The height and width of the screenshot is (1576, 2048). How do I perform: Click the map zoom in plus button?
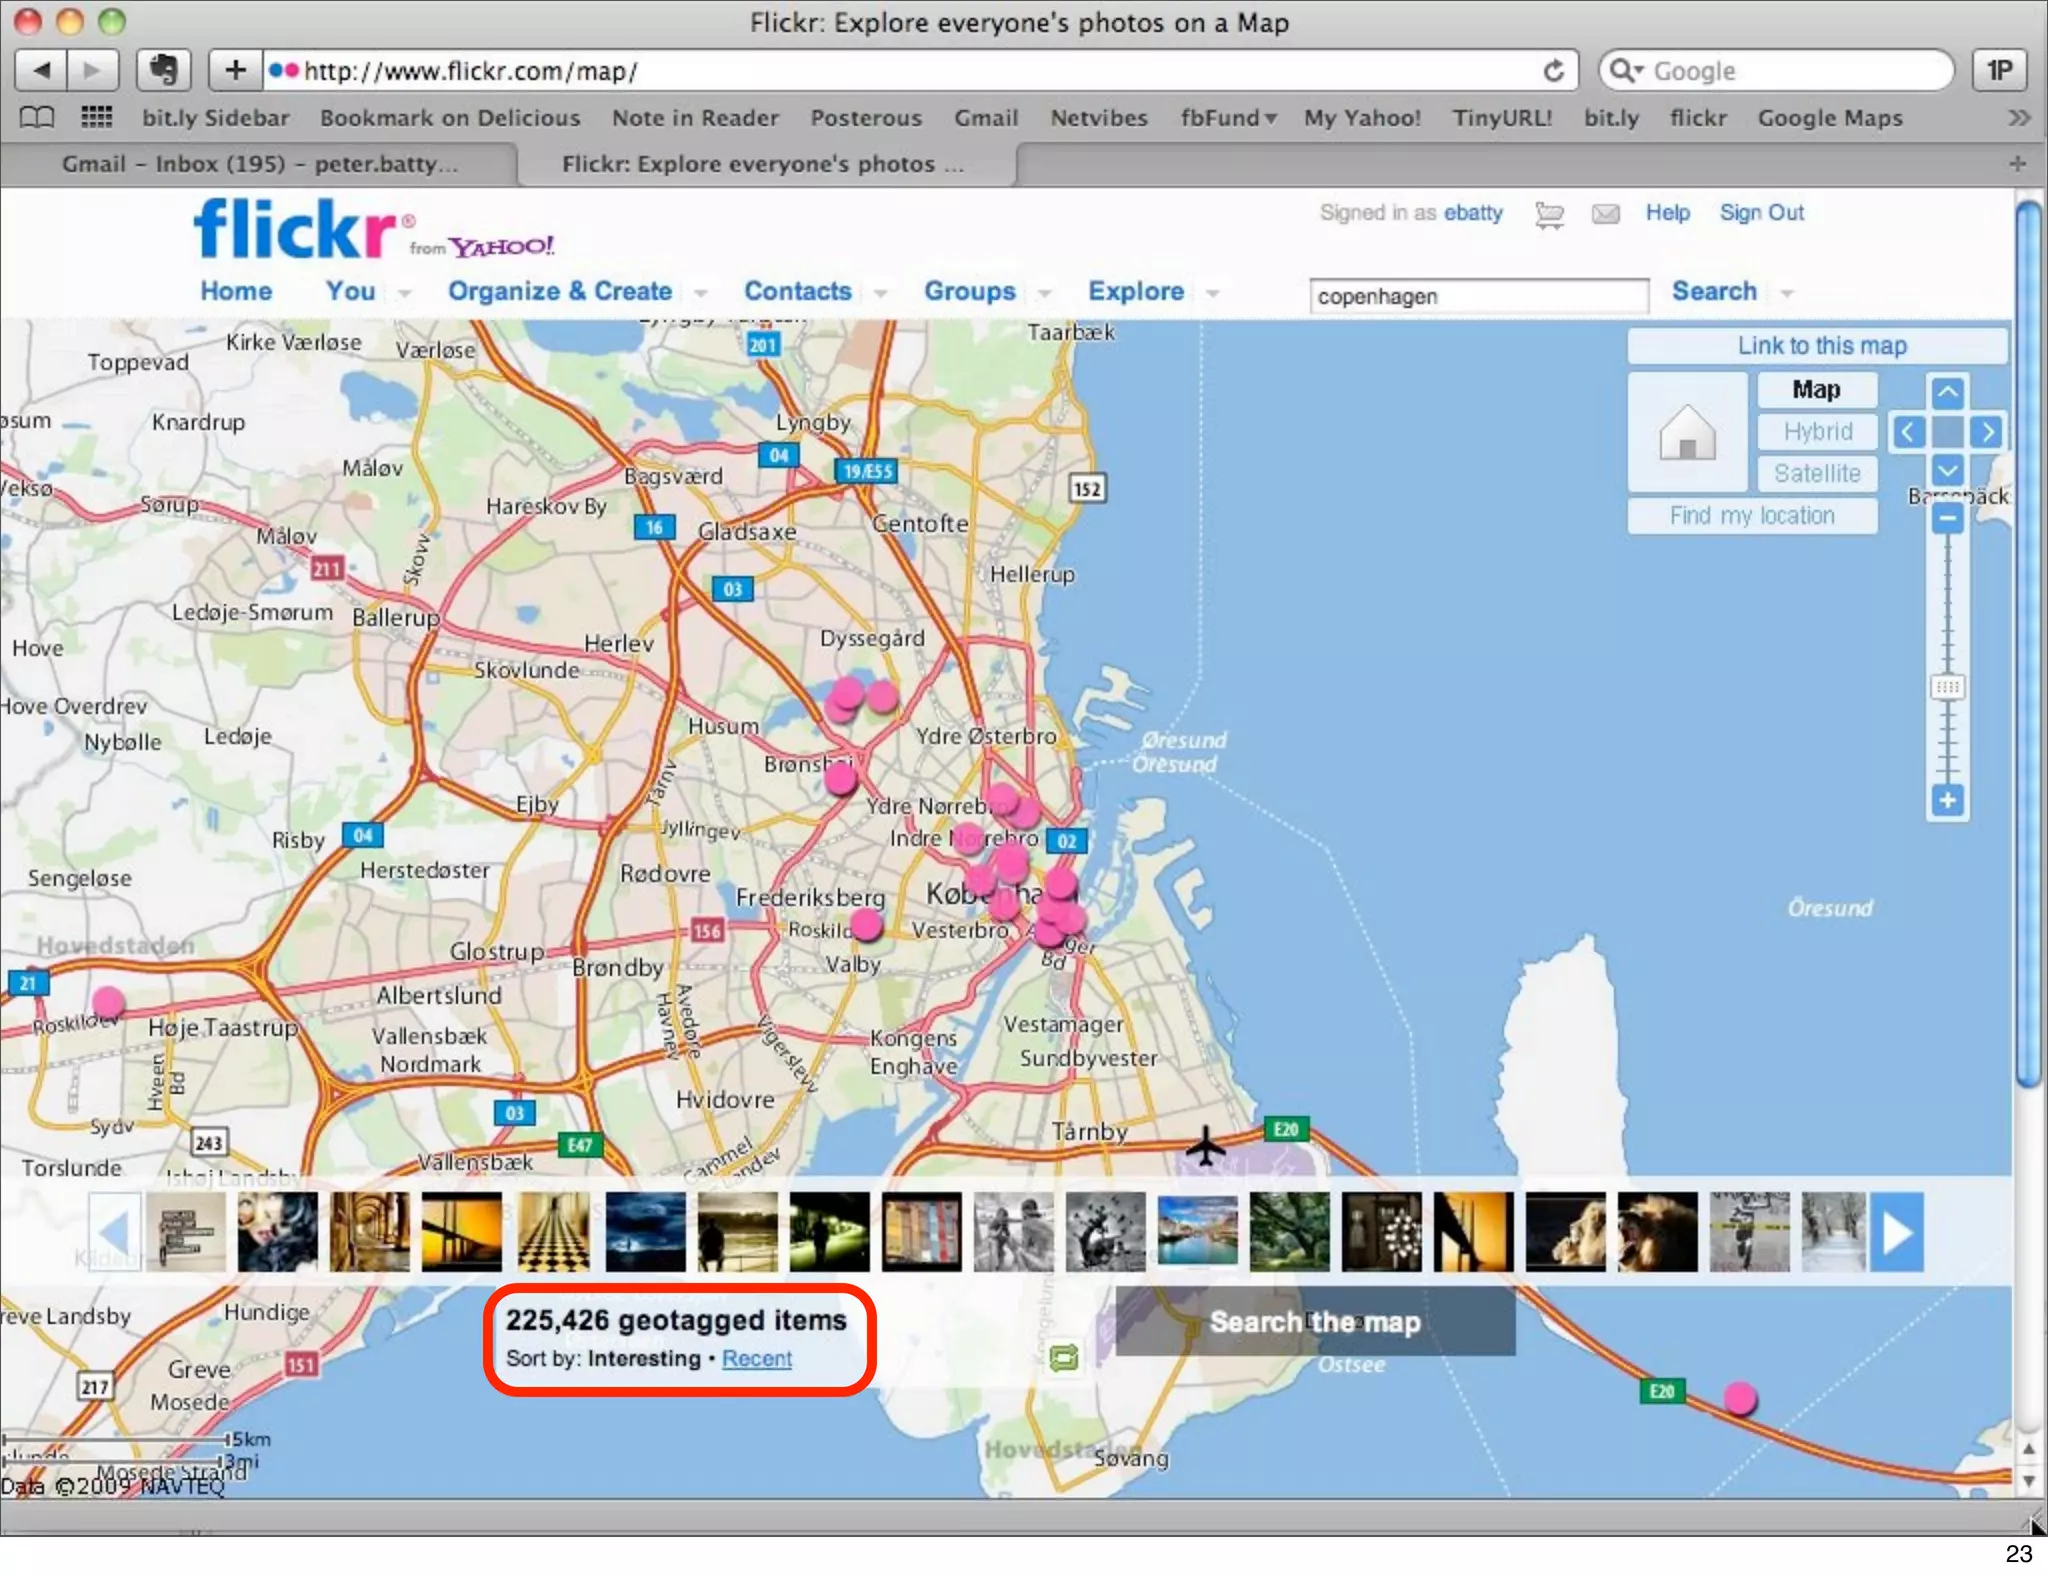point(1947,800)
